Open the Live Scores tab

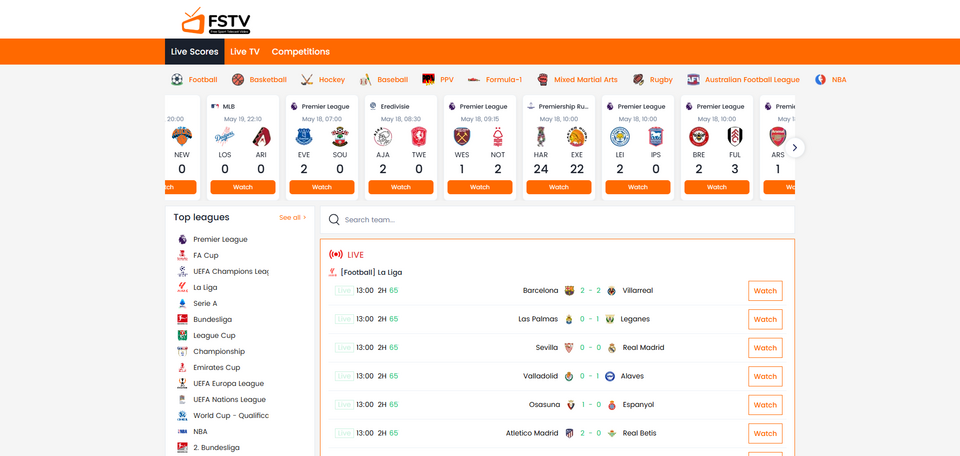pyautogui.click(x=195, y=51)
